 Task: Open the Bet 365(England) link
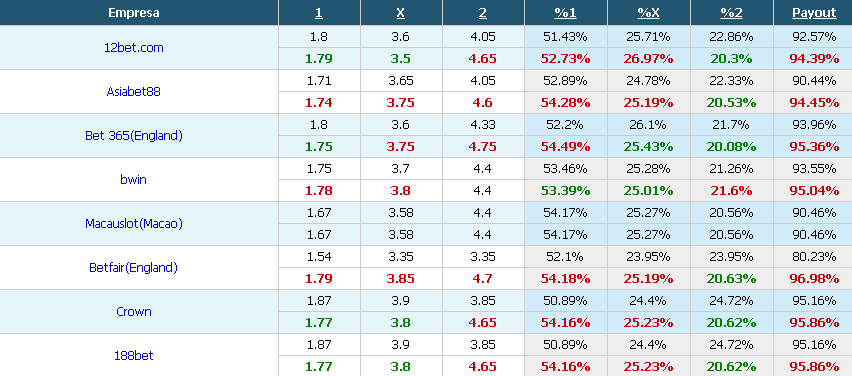134,135
